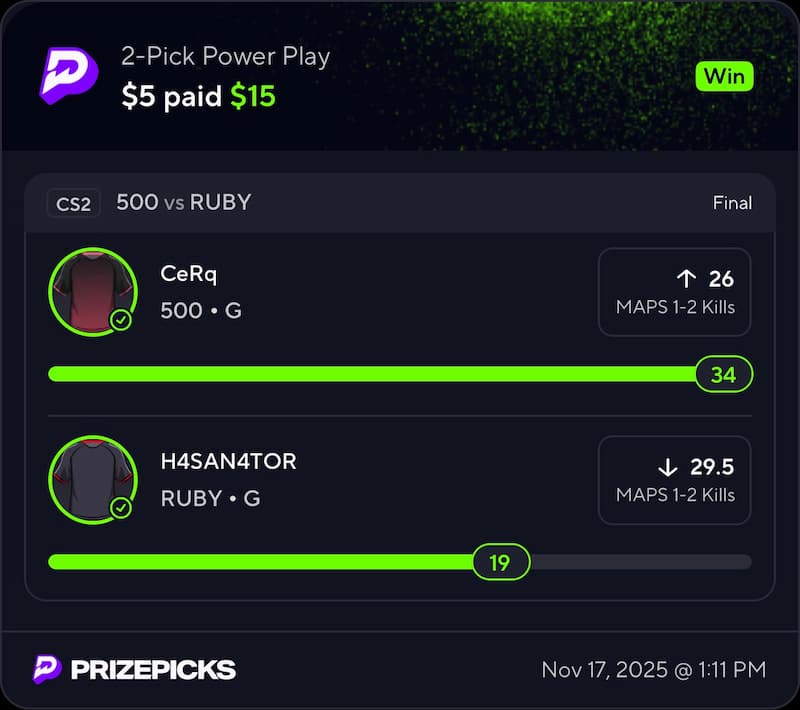Click the 2-Pick Power Play heading
This screenshot has width=800, height=710.
coord(225,56)
